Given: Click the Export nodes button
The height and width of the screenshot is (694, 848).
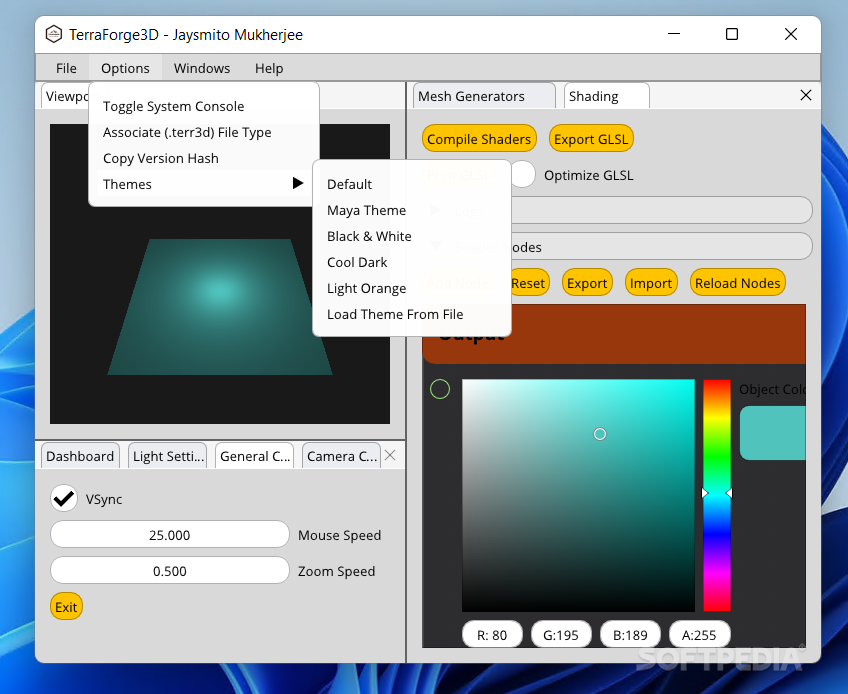Looking at the screenshot, I should click(587, 283).
